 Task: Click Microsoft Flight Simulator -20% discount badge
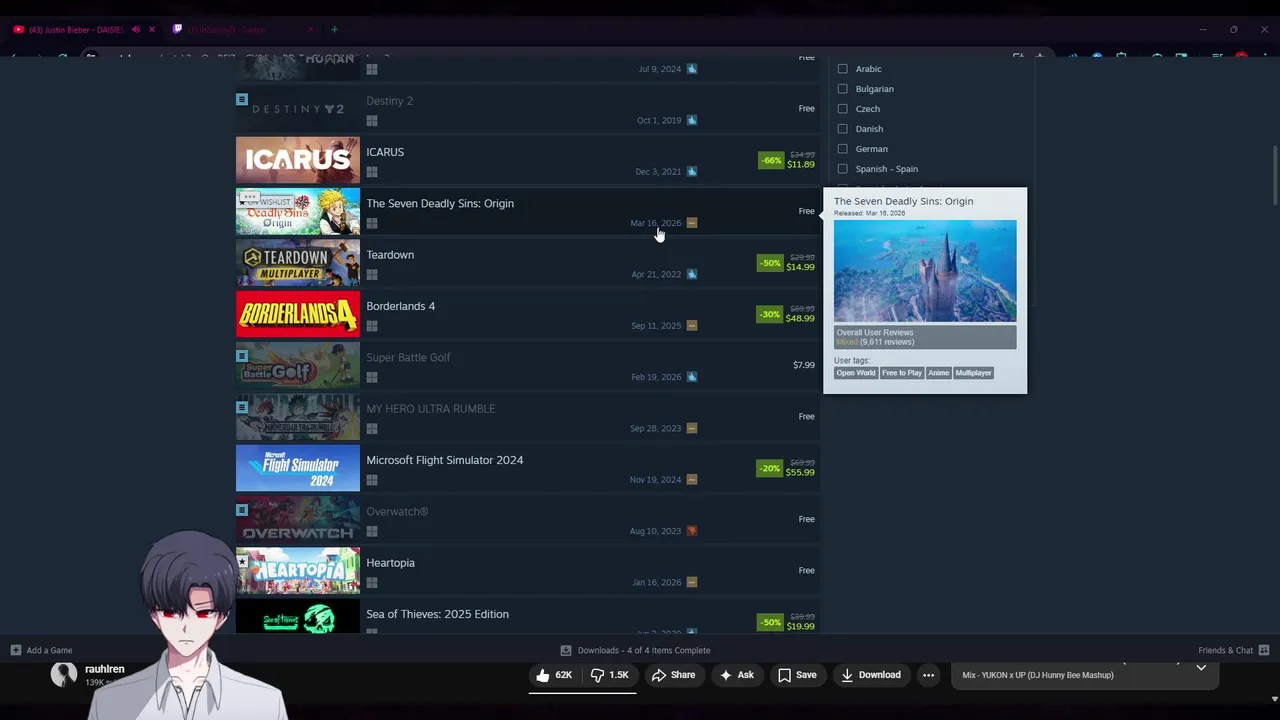(x=770, y=468)
